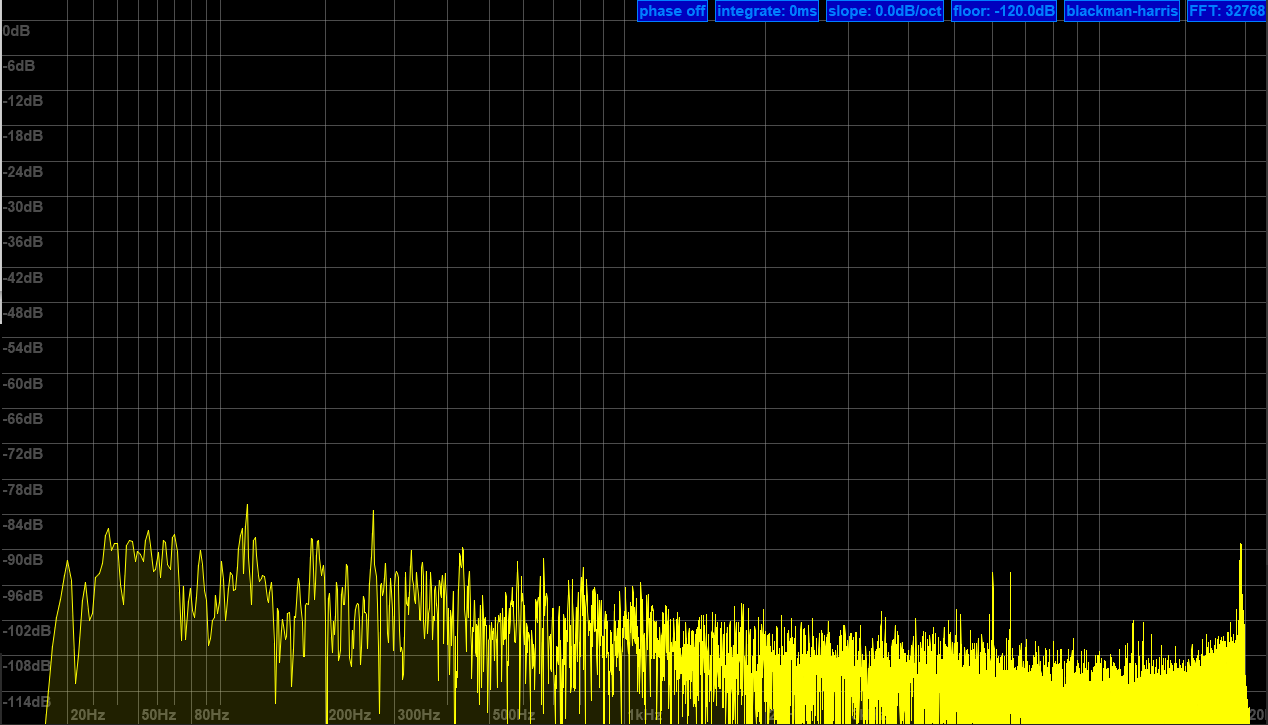Click the 200Hz frequency label
The height and width of the screenshot is (725, 1268).
click(x=350, y=715)
